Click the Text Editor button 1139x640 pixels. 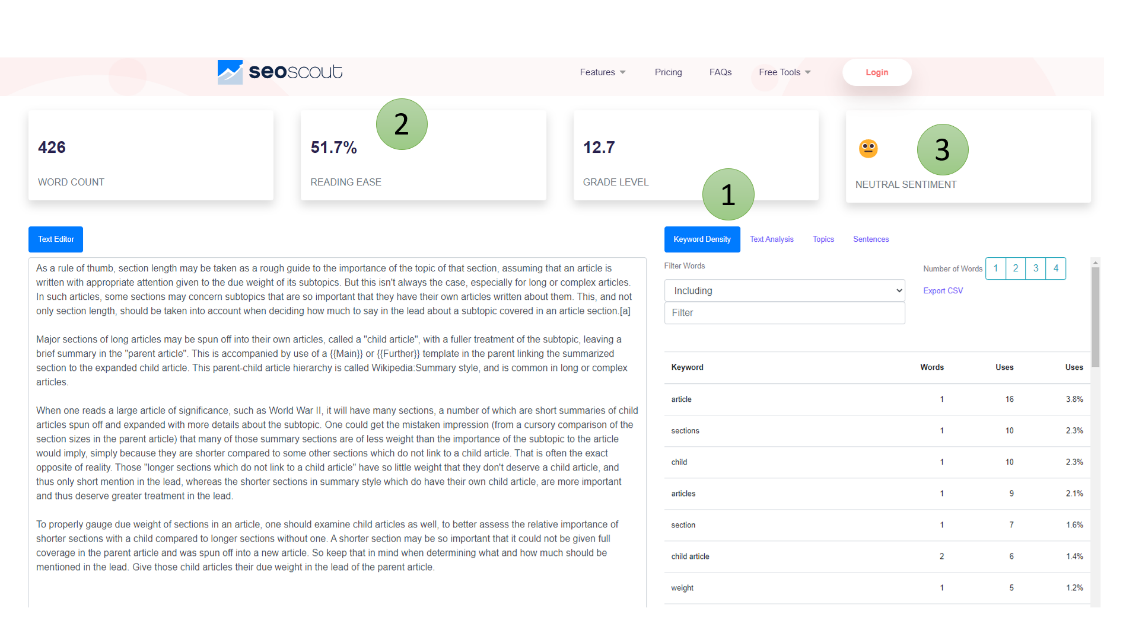click(x=56, y=239)
